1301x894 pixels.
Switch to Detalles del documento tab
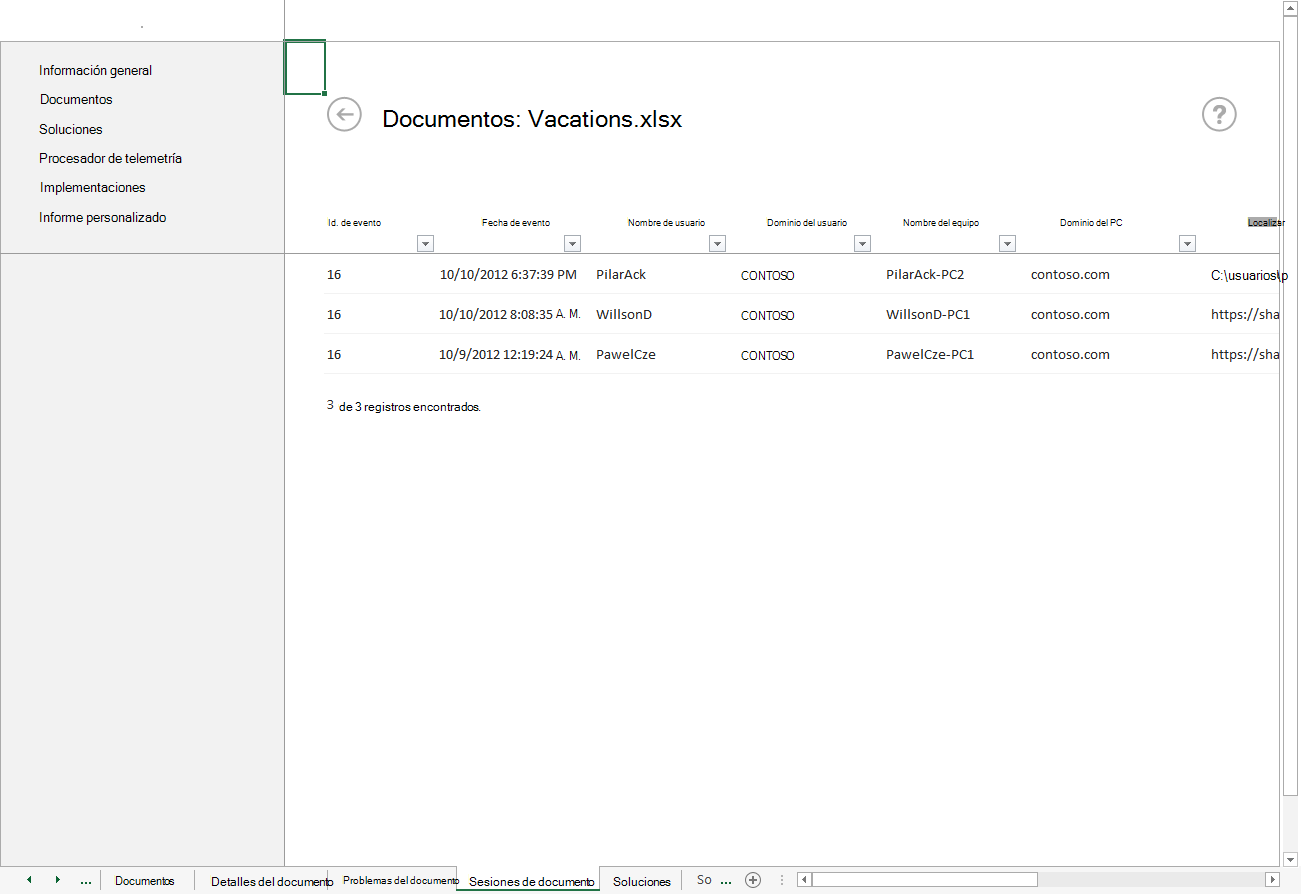tap(272, 882)
